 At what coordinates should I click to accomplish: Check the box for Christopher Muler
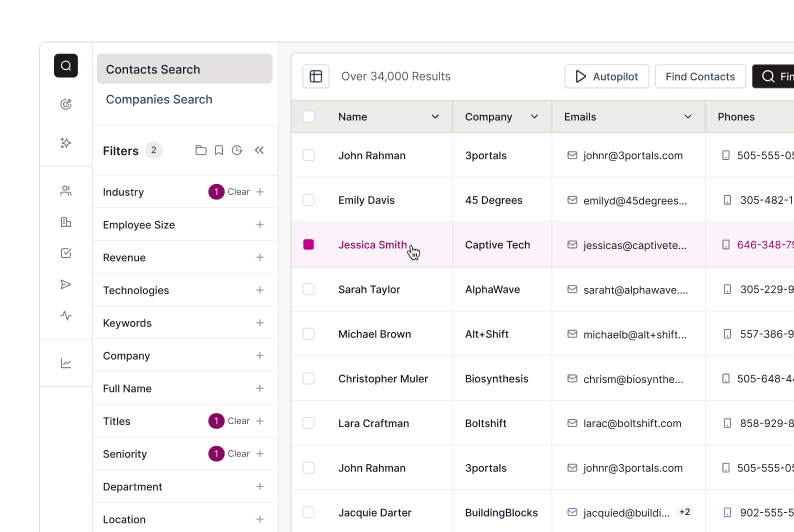tap(308, 379)
